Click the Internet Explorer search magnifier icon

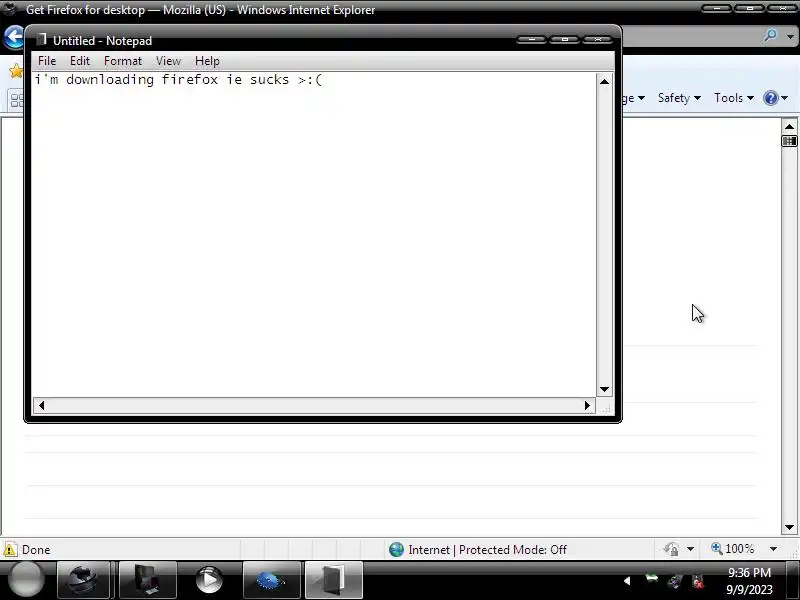point(770,36)
